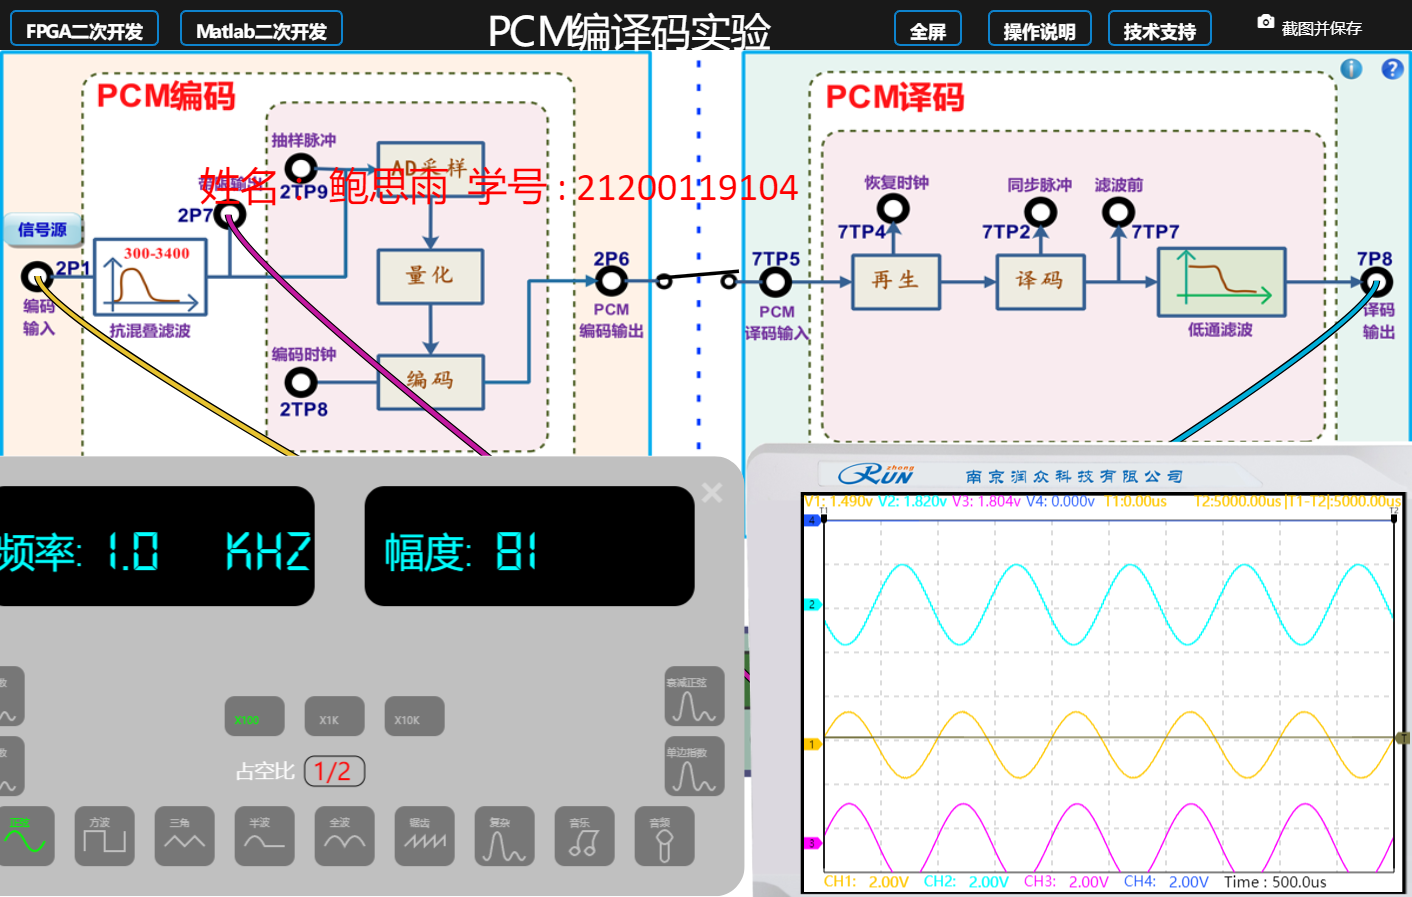This screenshot has height=897, width=1412.
Task: Select the 方波 square waveform button
Action: pyautogui.click(x=104, y=836)
